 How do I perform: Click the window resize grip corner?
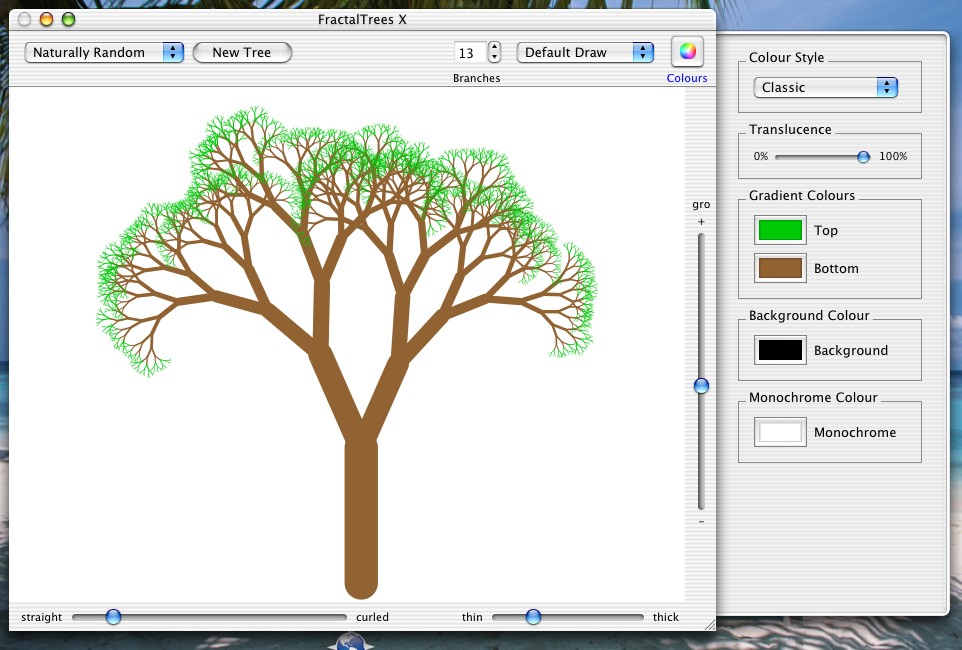(x=709, y=624)
